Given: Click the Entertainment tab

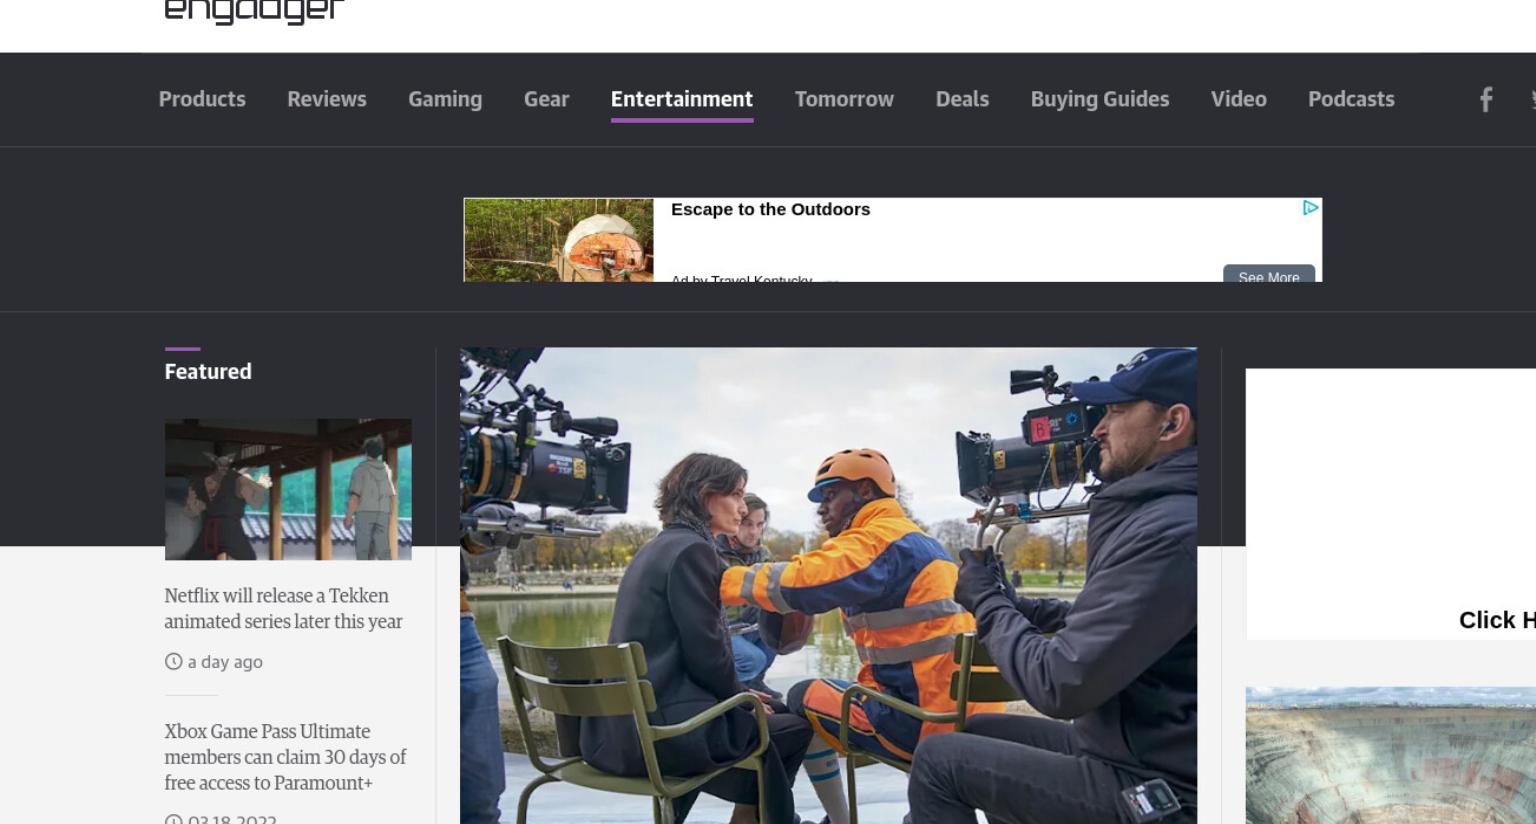Looking at the screenshot, I should (682, 99).
